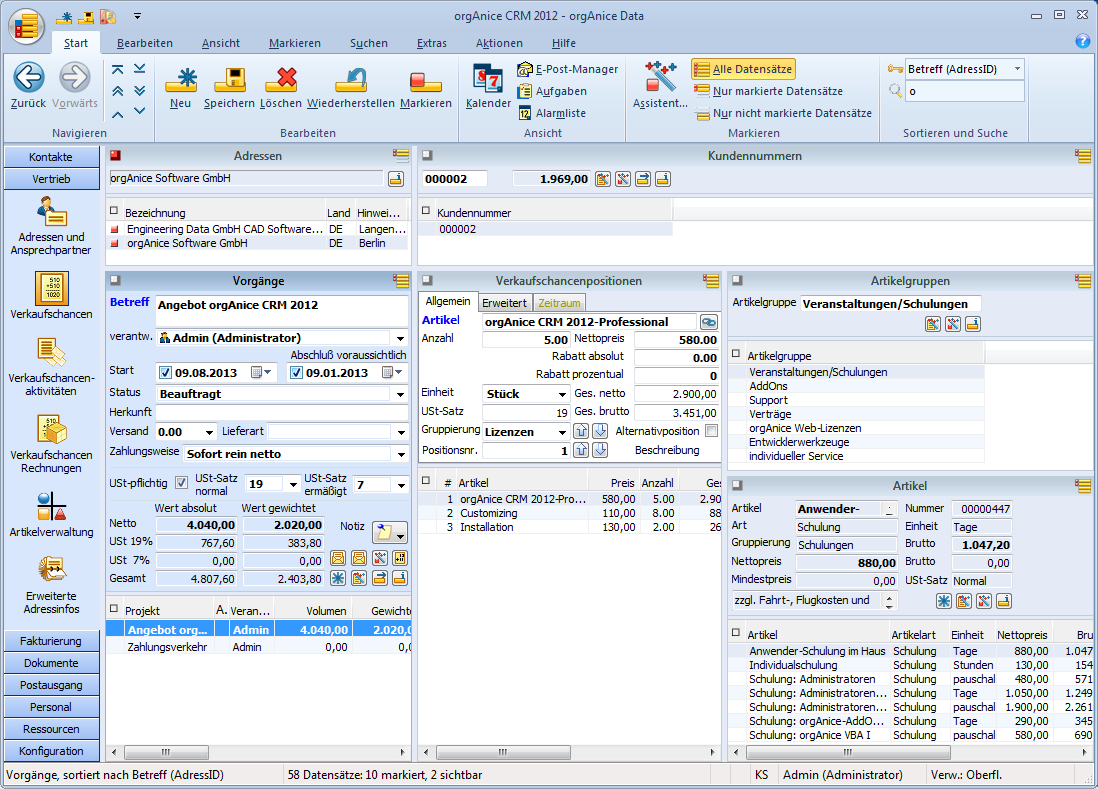Select the Customizing position row

(570, 513)
